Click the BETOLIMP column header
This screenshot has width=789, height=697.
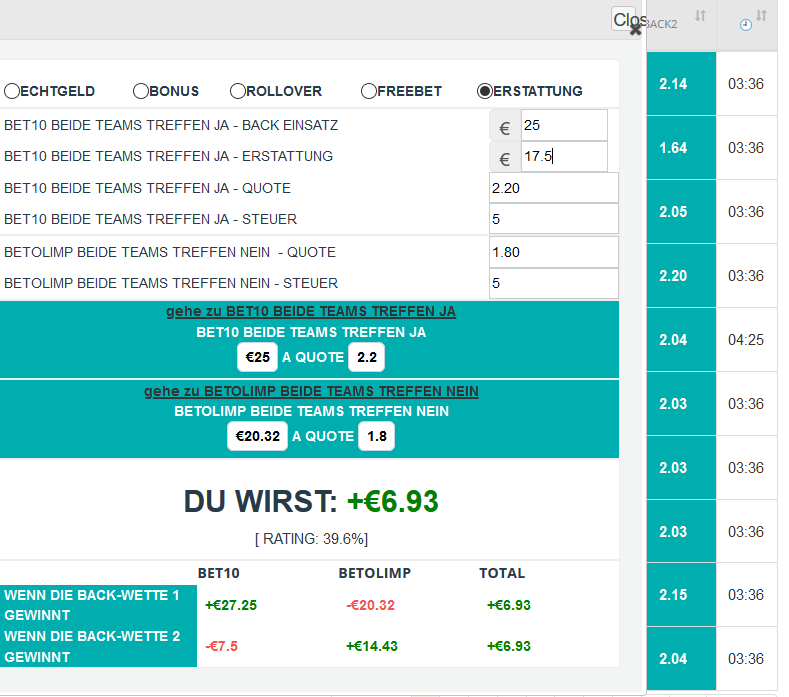click(374, 573)
